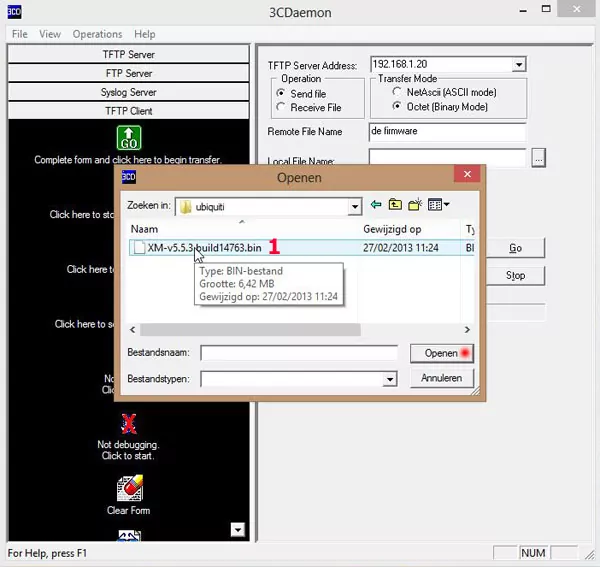Open the Bestandstypen dropdown
This screenshot has height=567, width=600.
390,380
